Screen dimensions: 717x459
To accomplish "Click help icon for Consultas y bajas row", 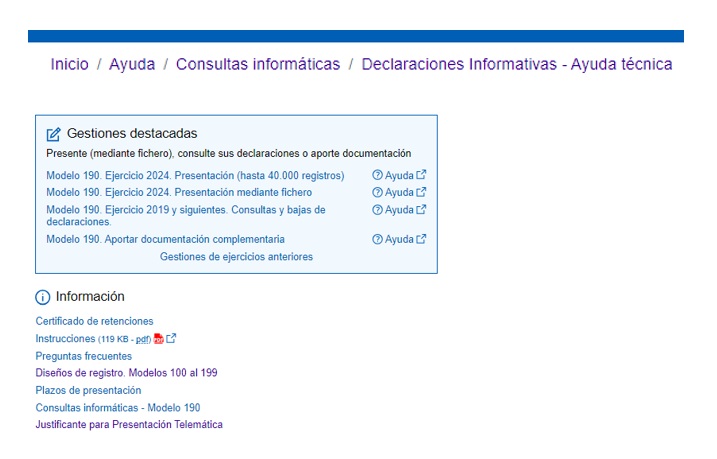I will tap(377, 210).
